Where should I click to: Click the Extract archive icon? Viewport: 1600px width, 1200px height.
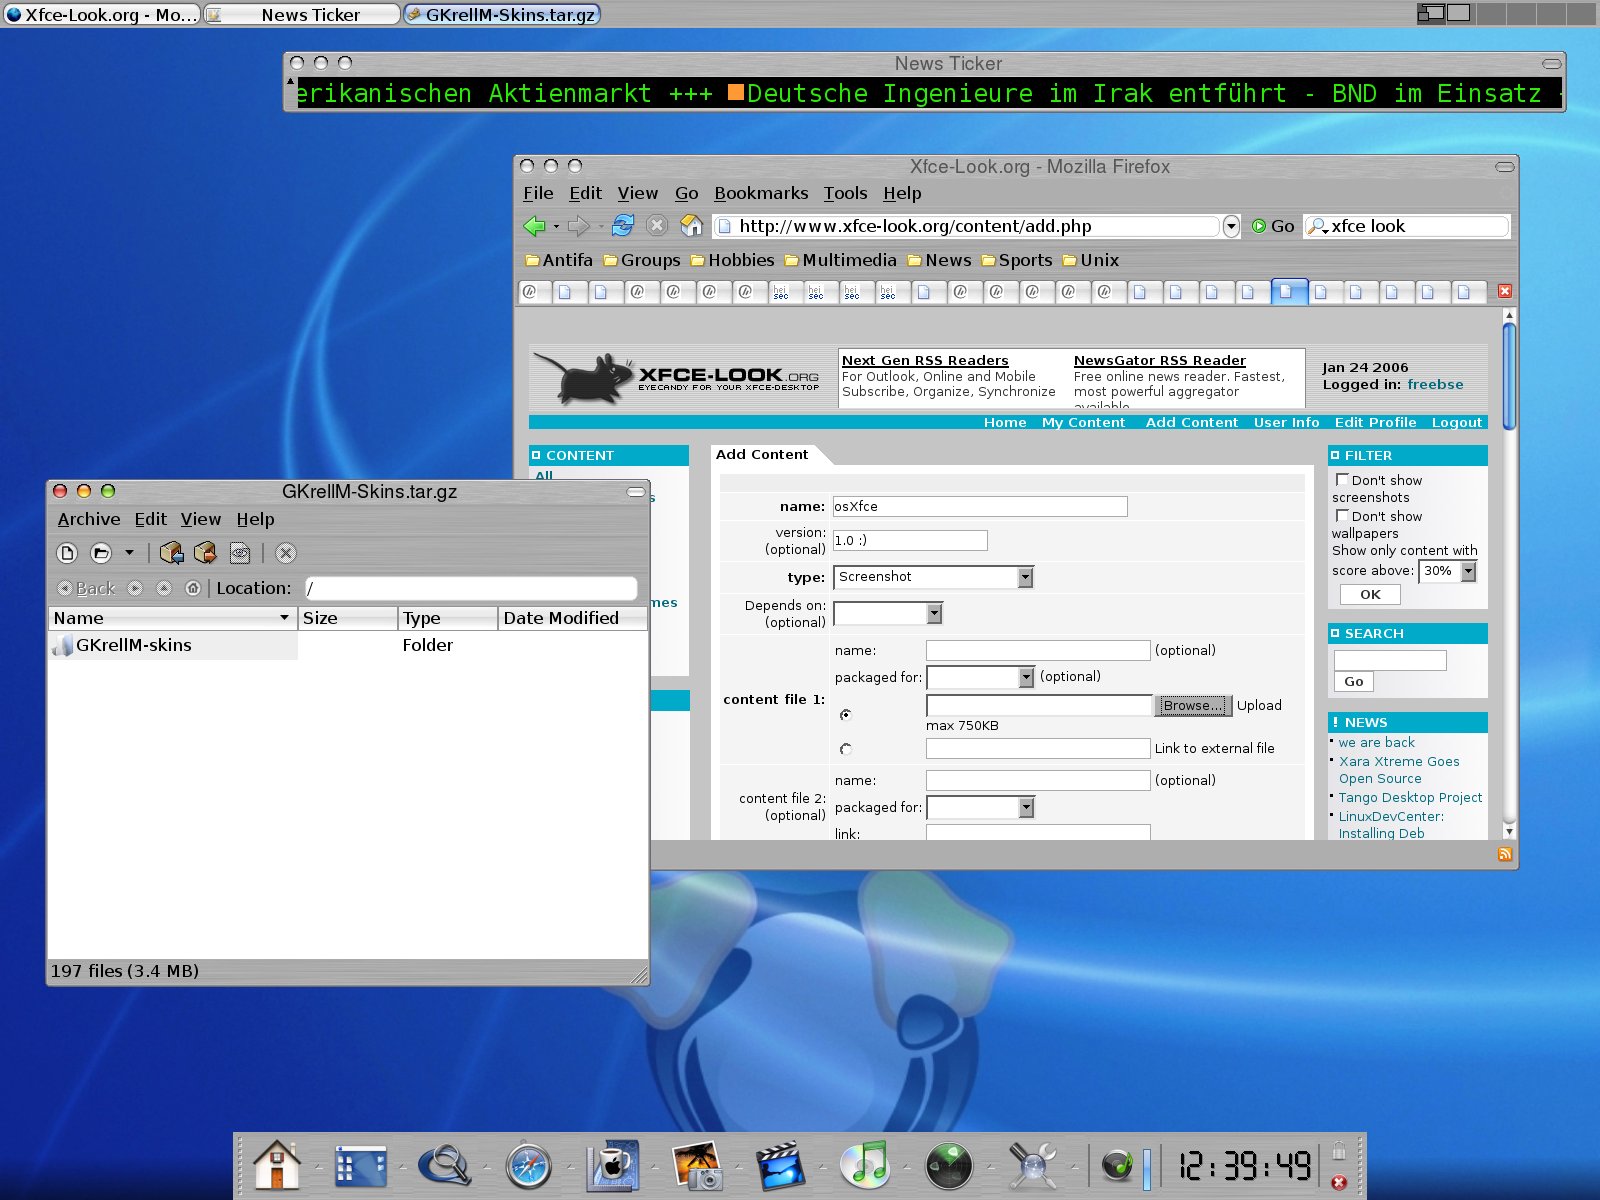pyautogui.click(x=205, y=552)
